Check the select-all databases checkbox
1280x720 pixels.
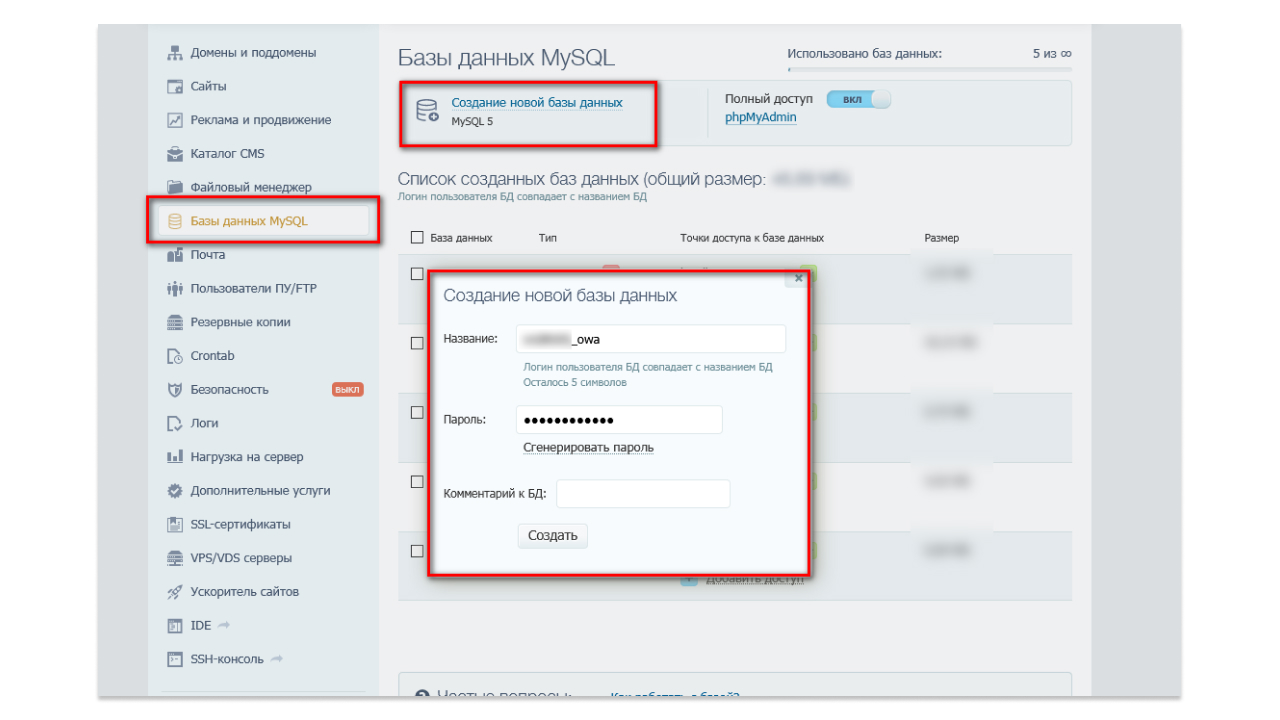pos(417,238)
